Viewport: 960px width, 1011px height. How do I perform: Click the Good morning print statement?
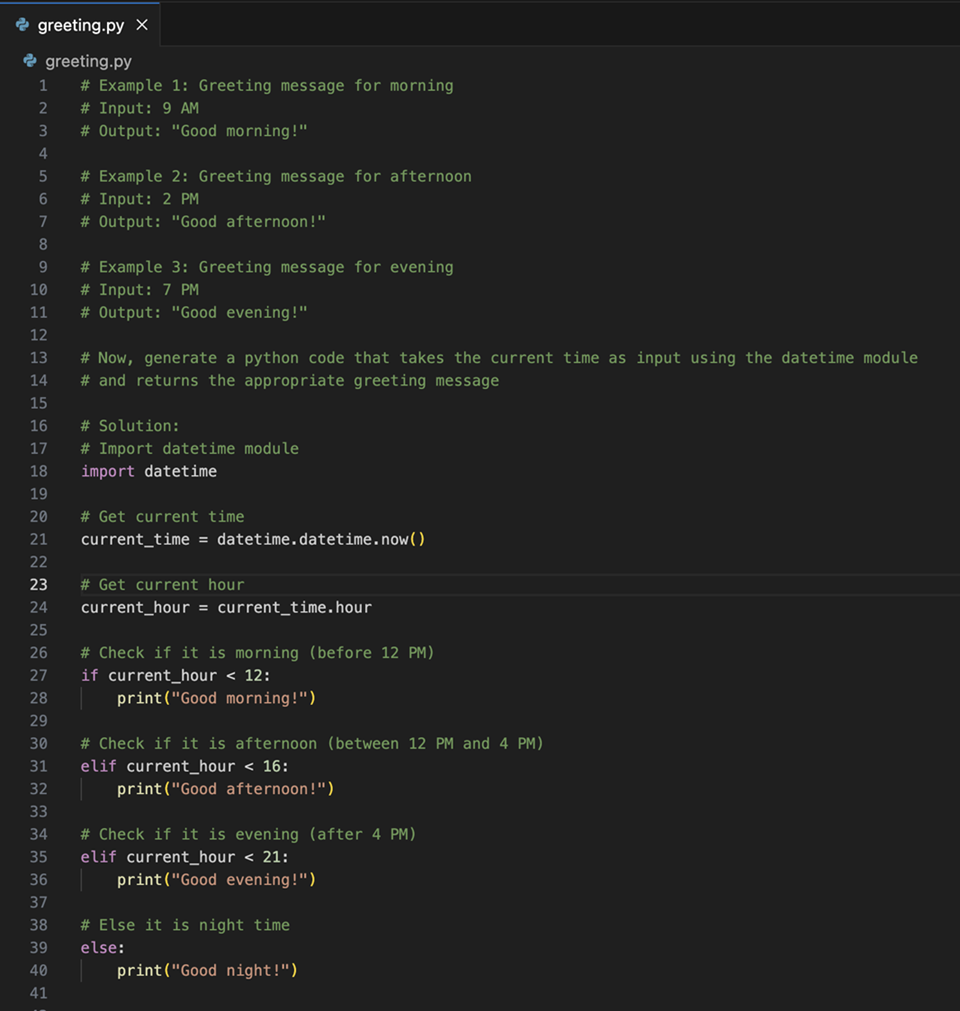point(215,698)
